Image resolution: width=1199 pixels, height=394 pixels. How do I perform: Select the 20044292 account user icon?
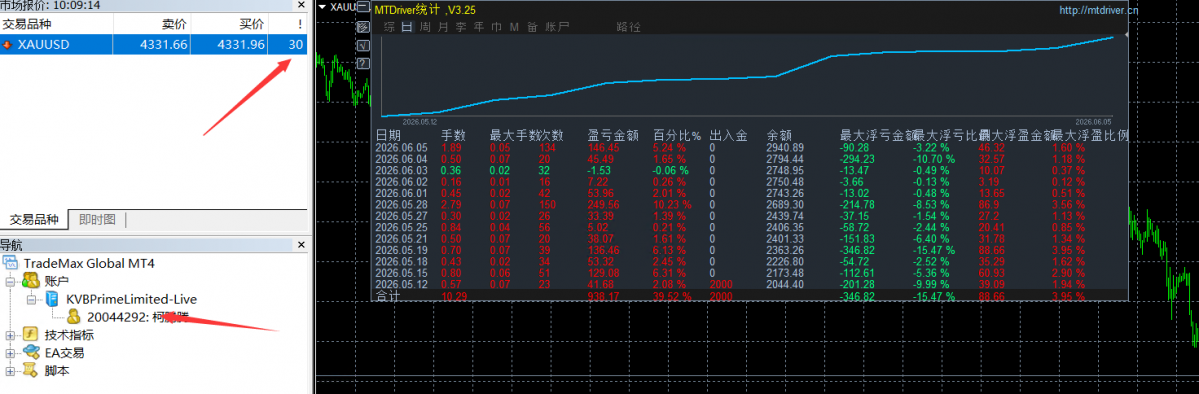click(74, 316)
